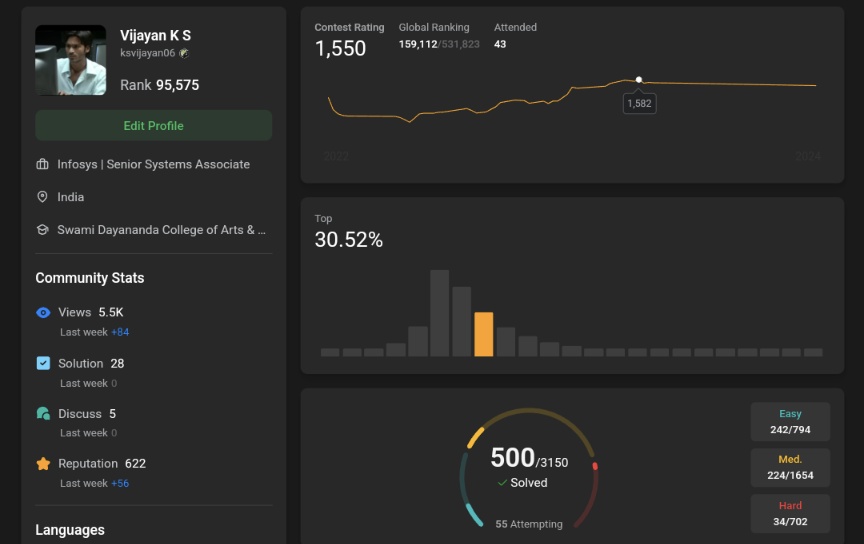Click the +56 reputation last week value
864x544 pixels.
(120, 483)
